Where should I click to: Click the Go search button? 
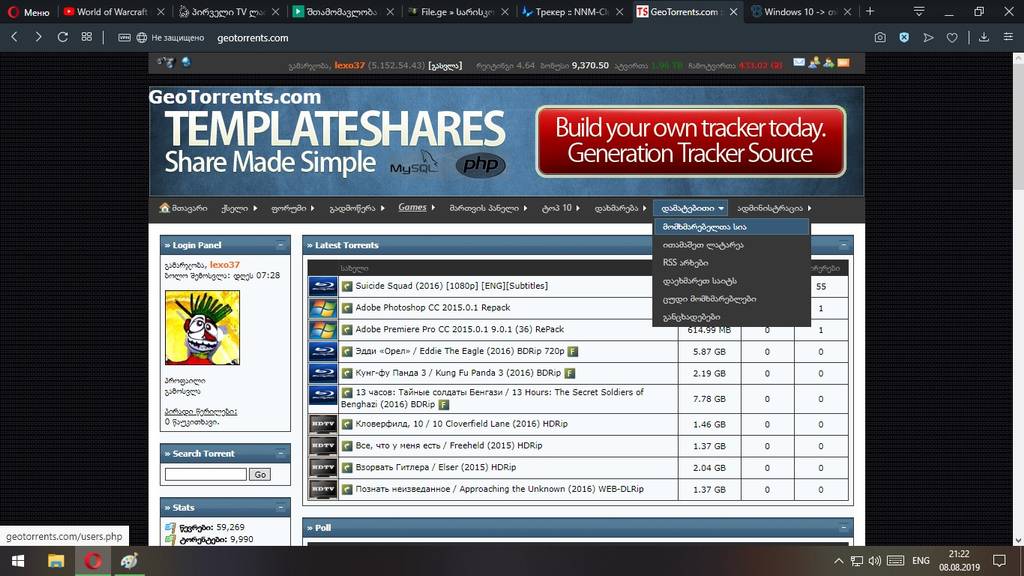tap(260, 475)
